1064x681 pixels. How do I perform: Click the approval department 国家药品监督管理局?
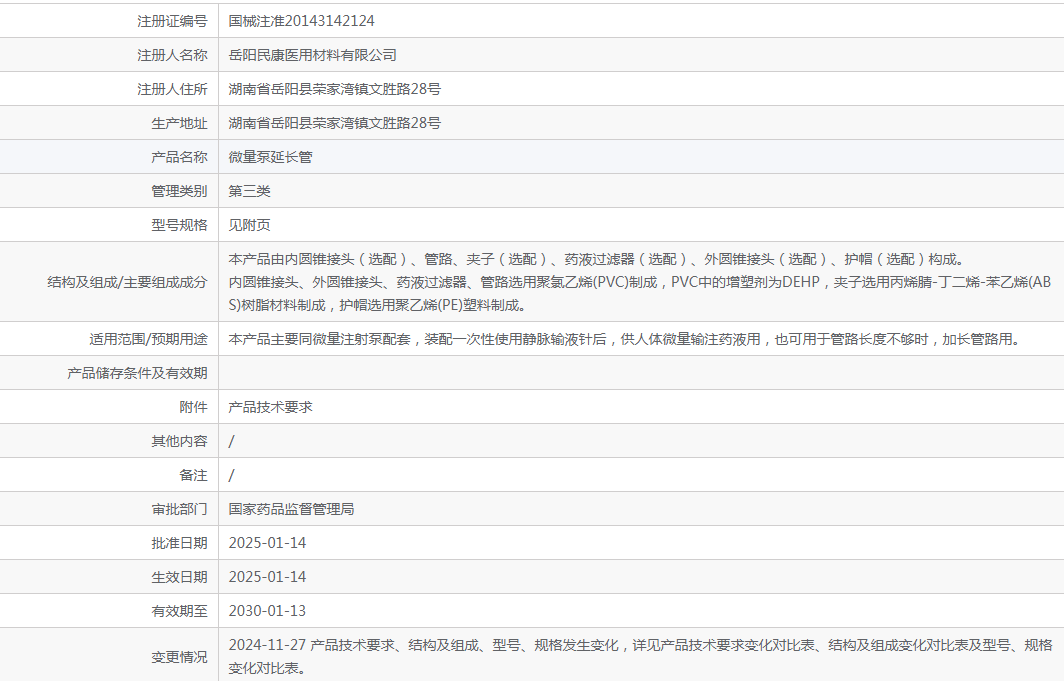pyautogui.click(x=291, y=509)
